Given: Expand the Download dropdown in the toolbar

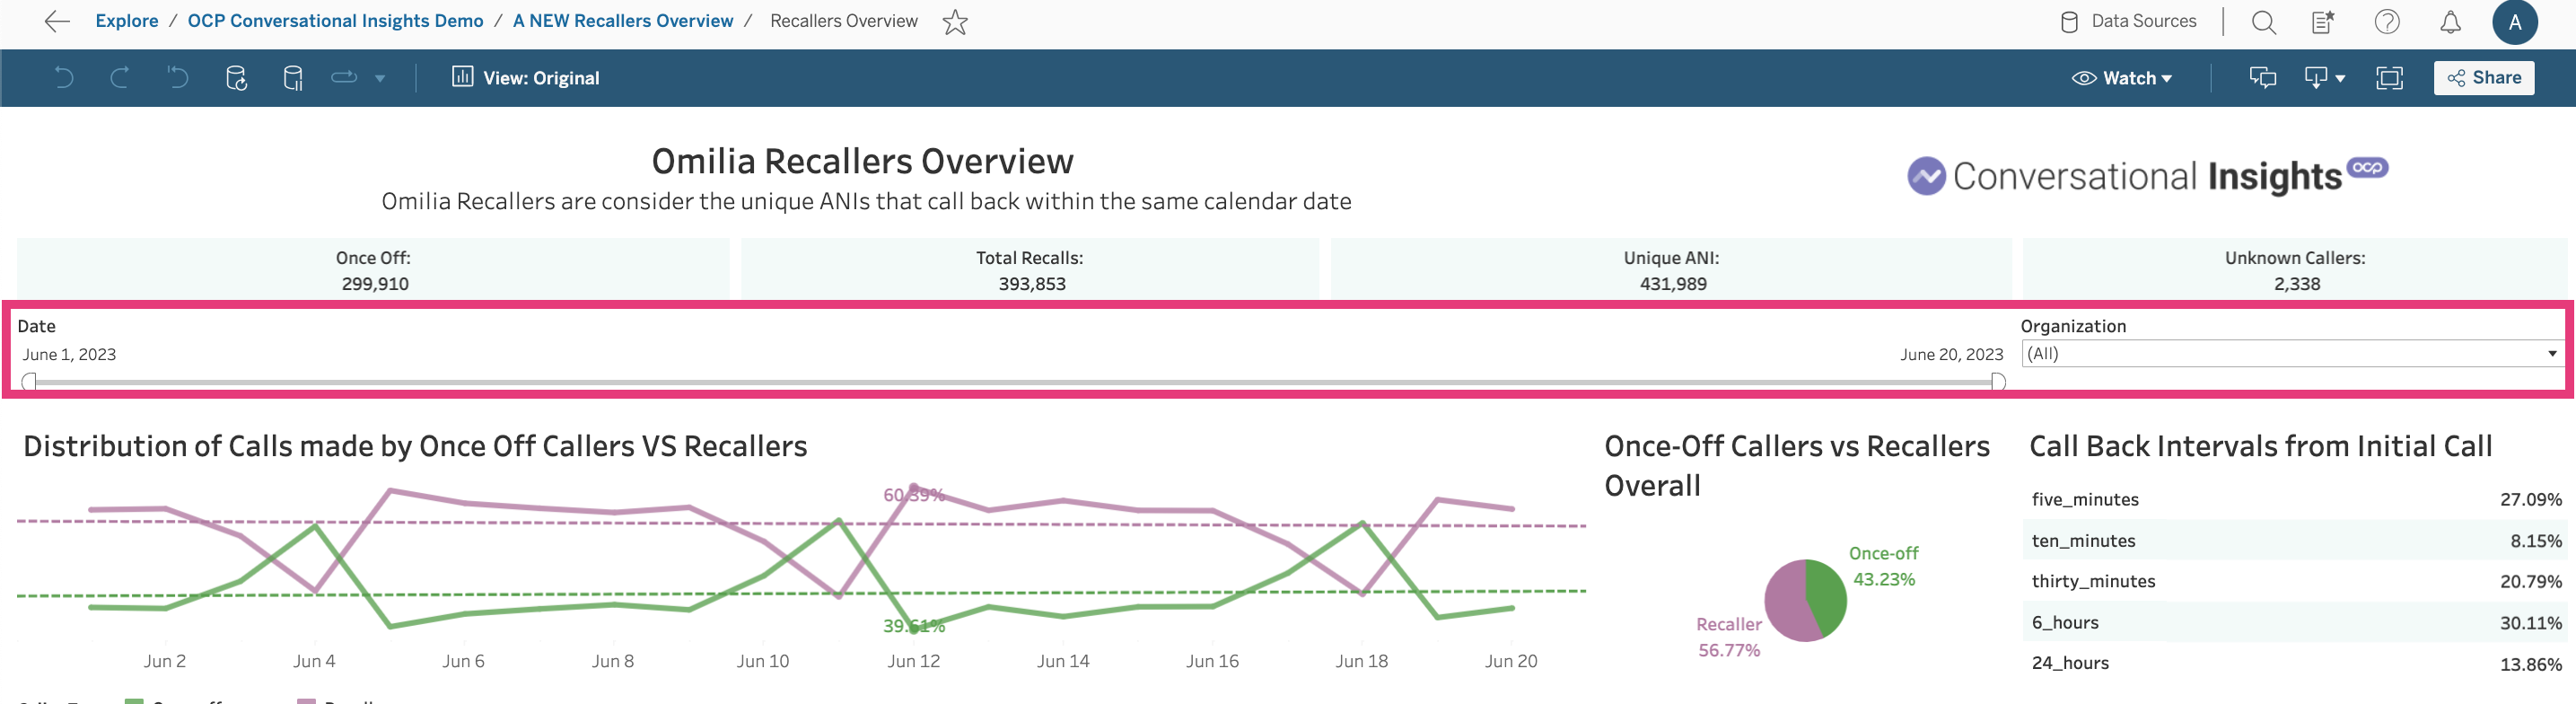Looking at the screenshot, I should 2325,78.
